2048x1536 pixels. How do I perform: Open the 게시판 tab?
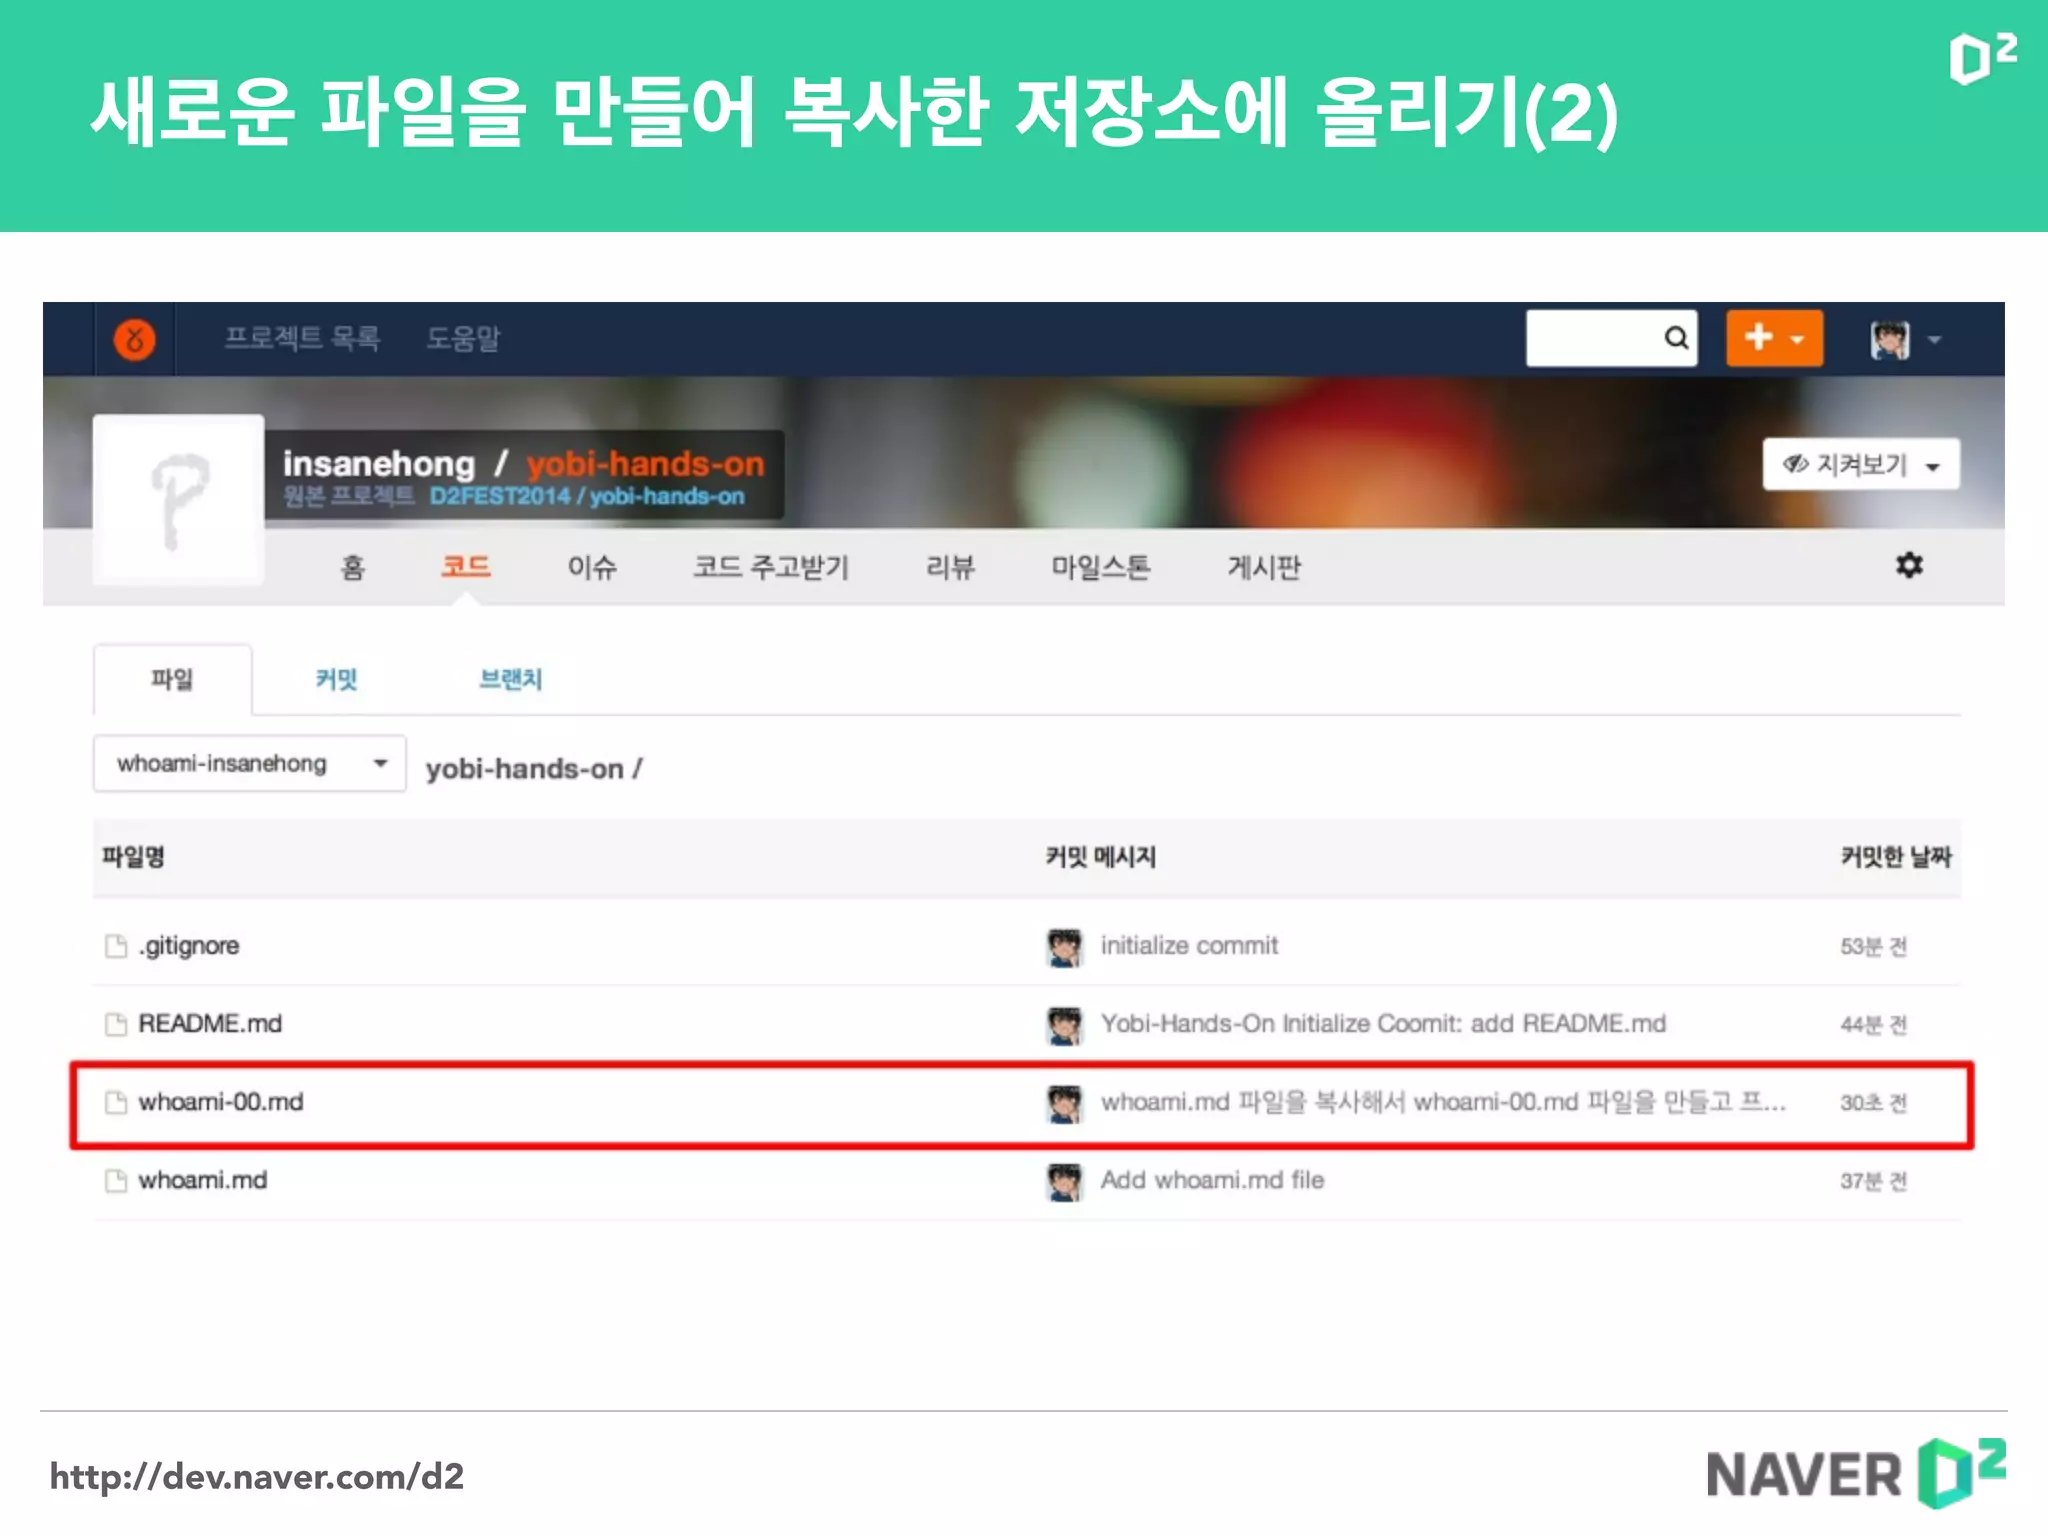pos(1264,567)
